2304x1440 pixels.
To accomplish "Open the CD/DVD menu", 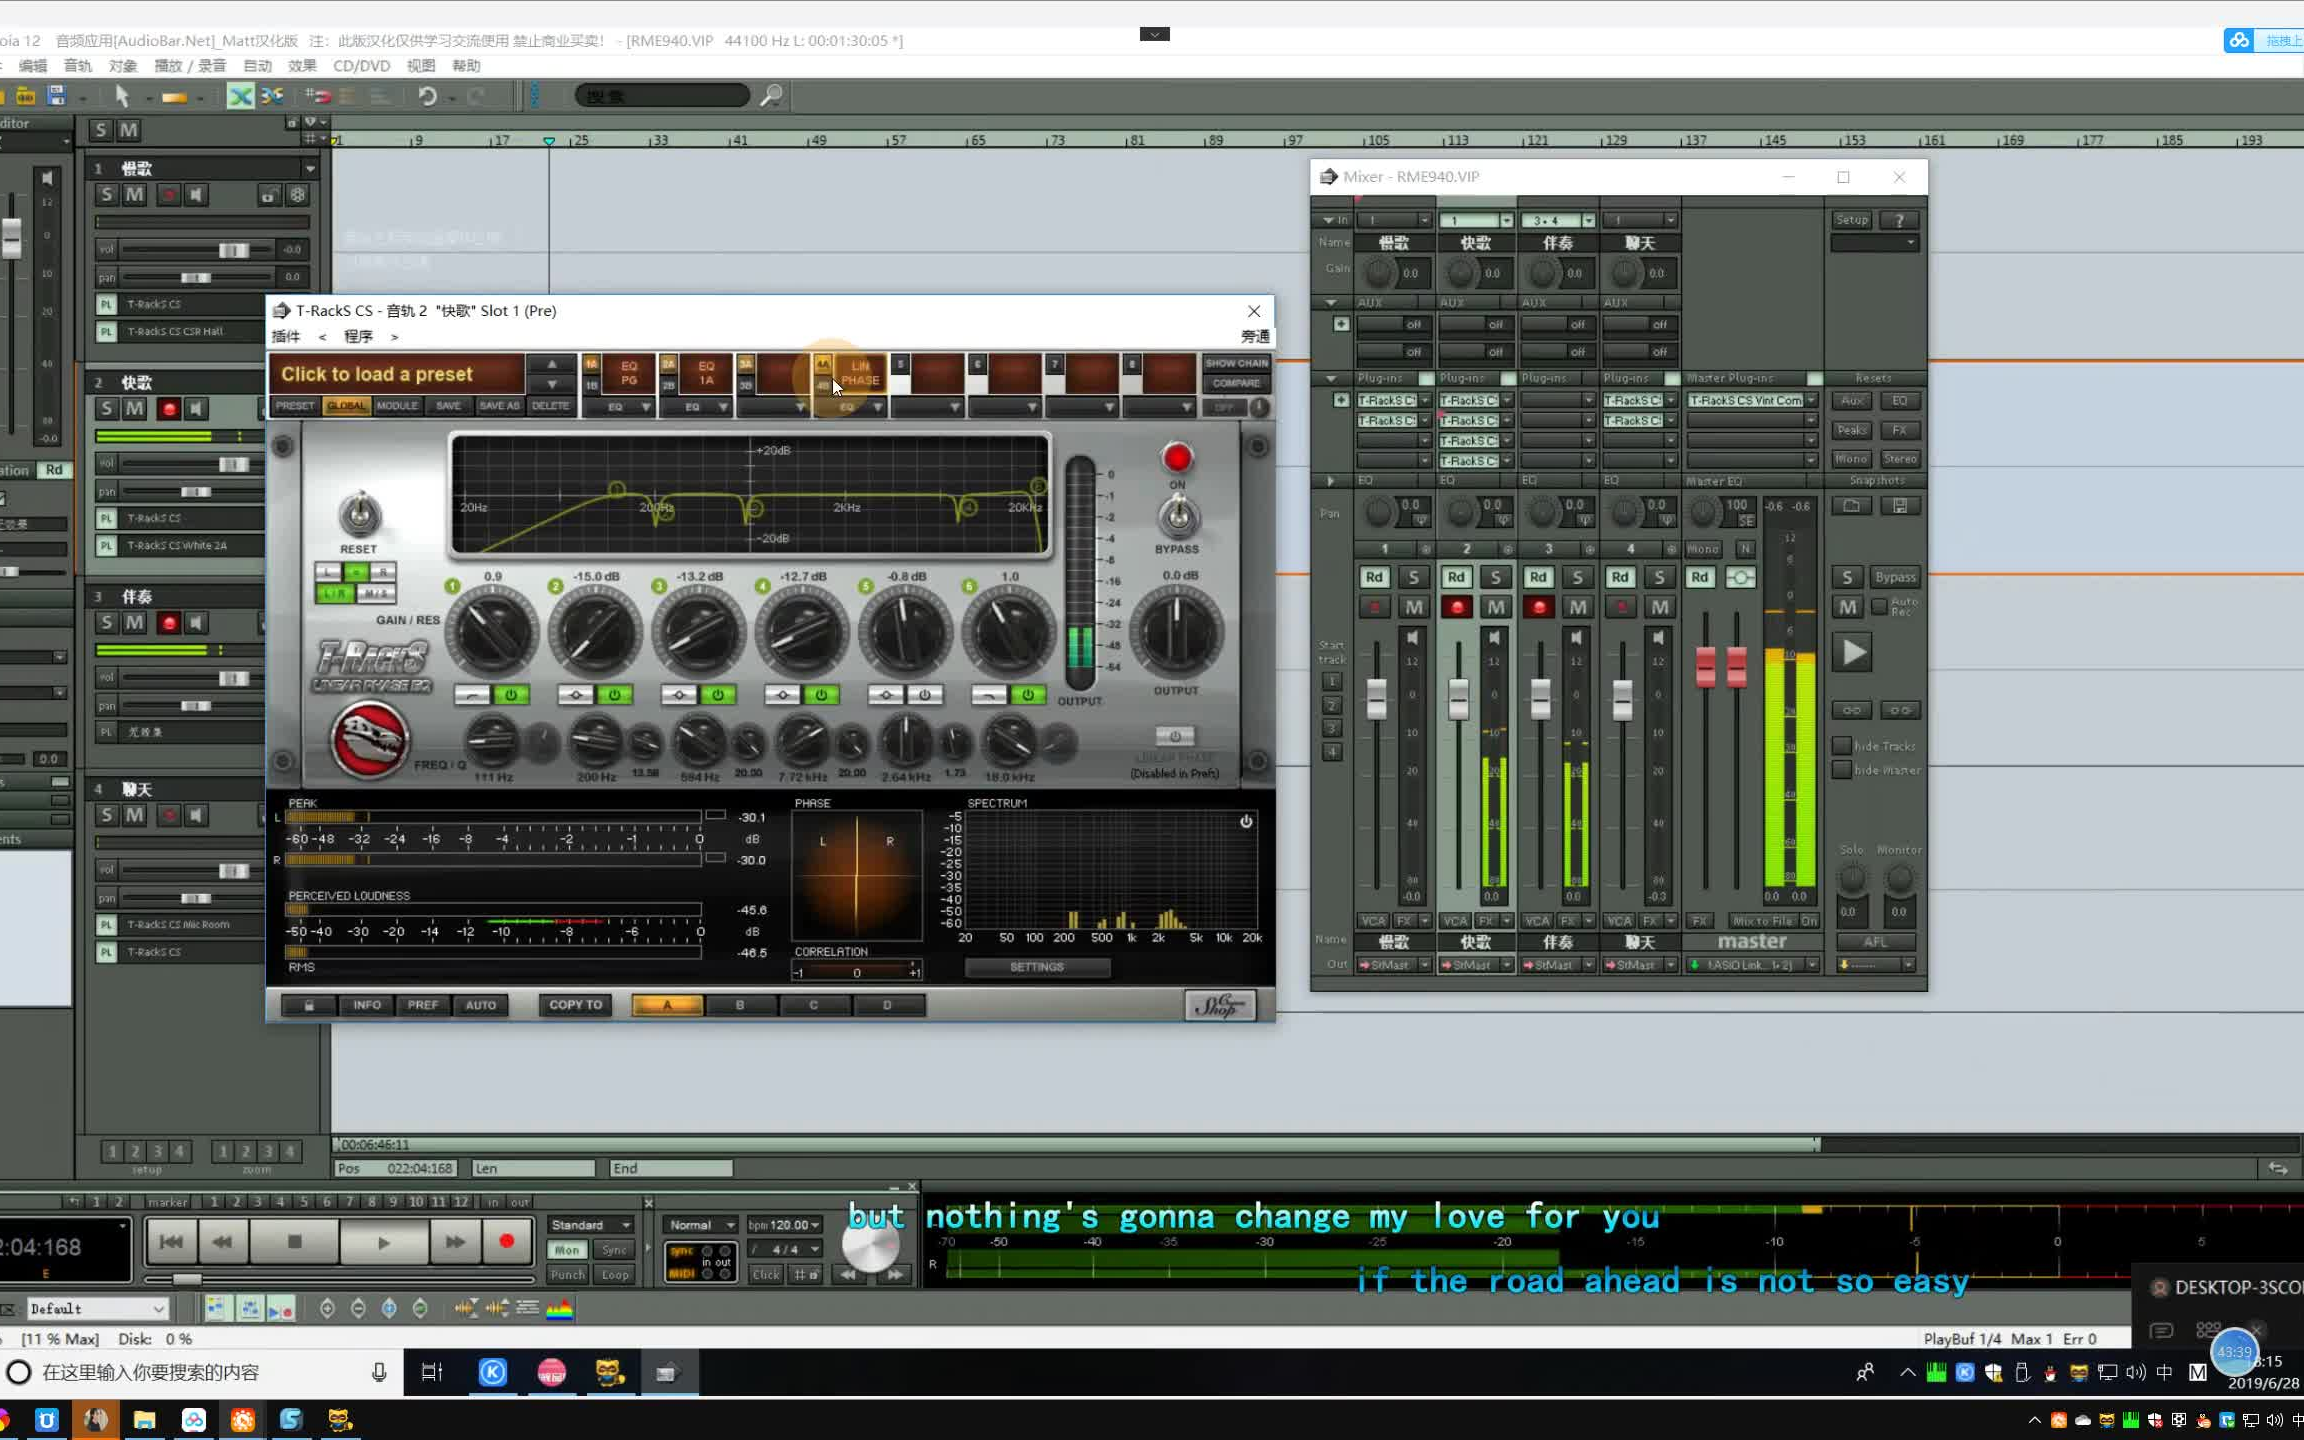I will [361, 66].
